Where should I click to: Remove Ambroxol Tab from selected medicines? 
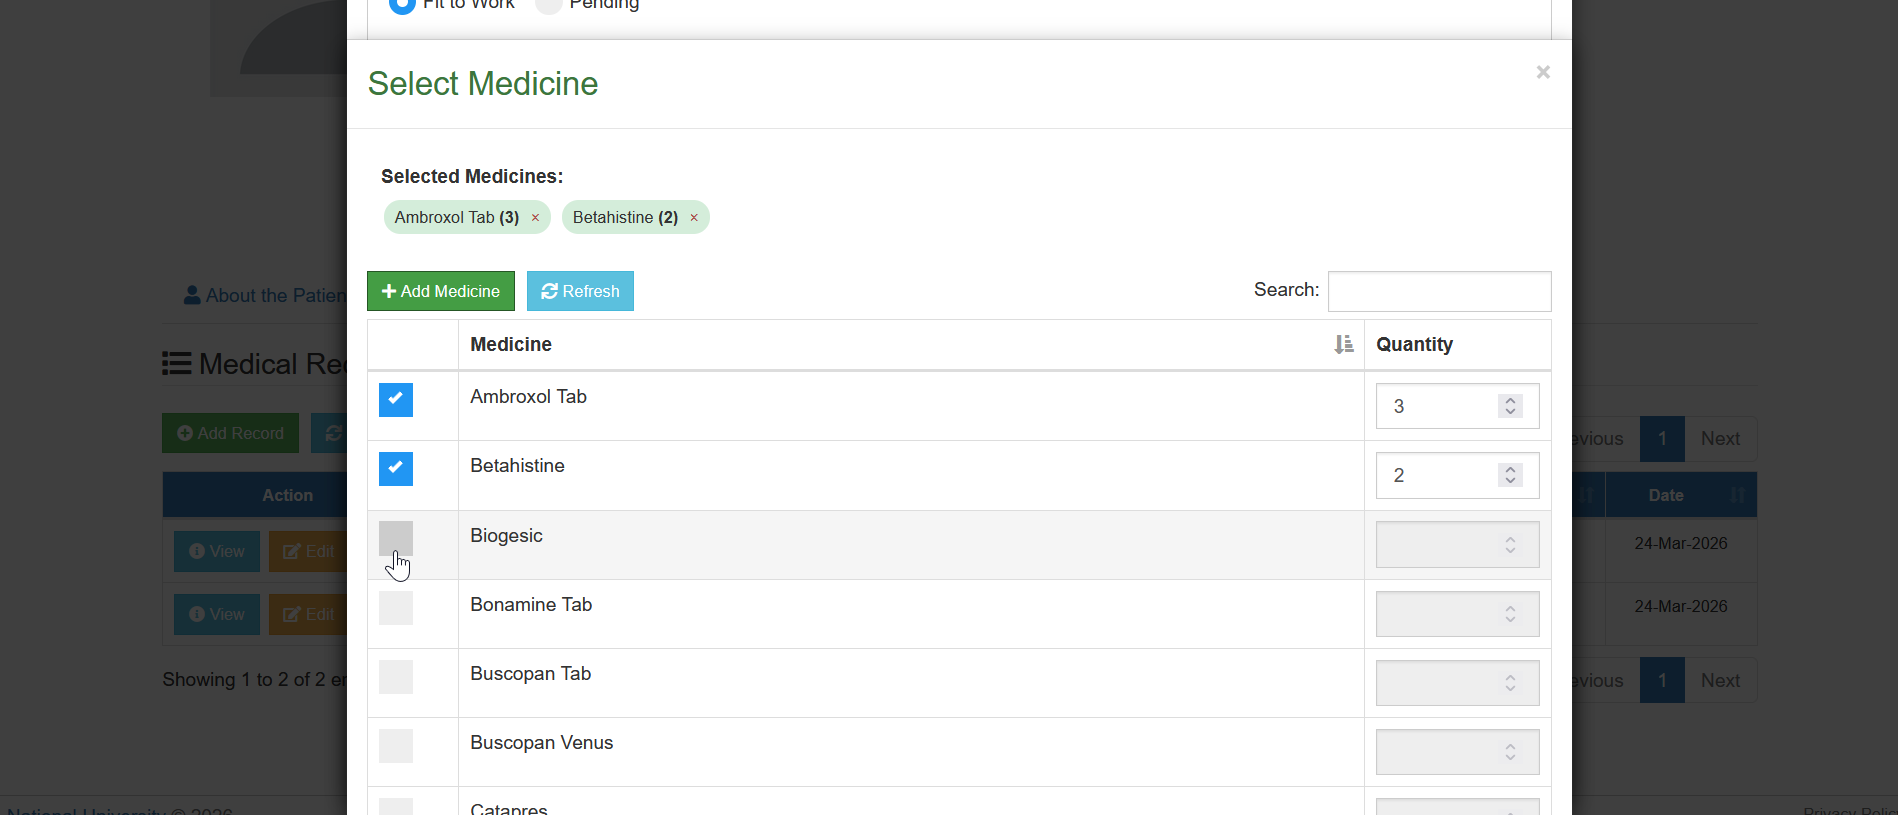pyautogui.click(x=535, y=218)
